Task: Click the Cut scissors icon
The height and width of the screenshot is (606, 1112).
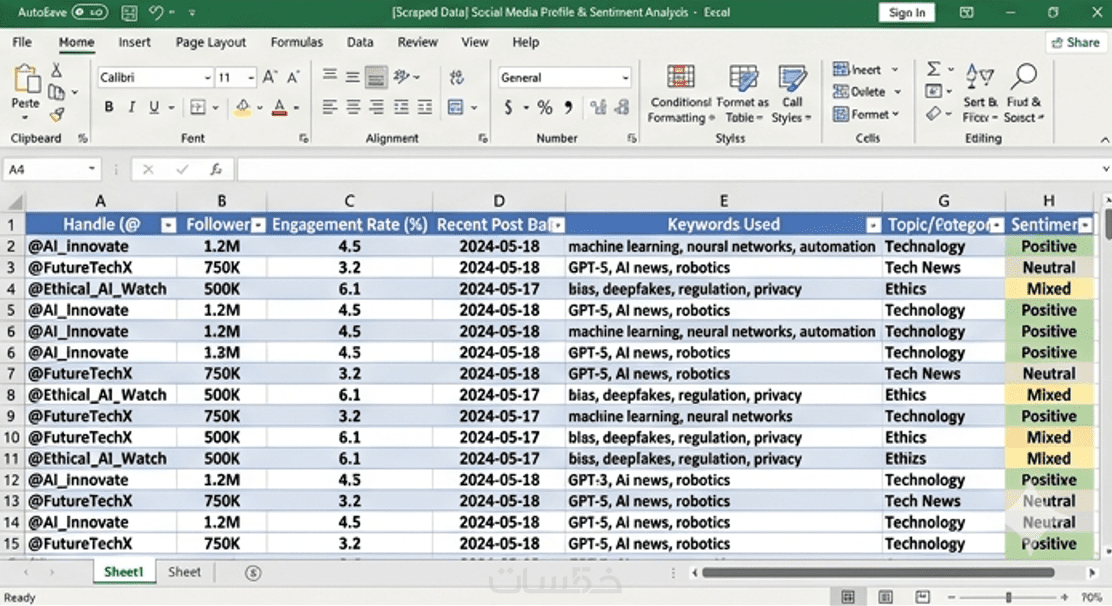Action: [x=56, y=69]
